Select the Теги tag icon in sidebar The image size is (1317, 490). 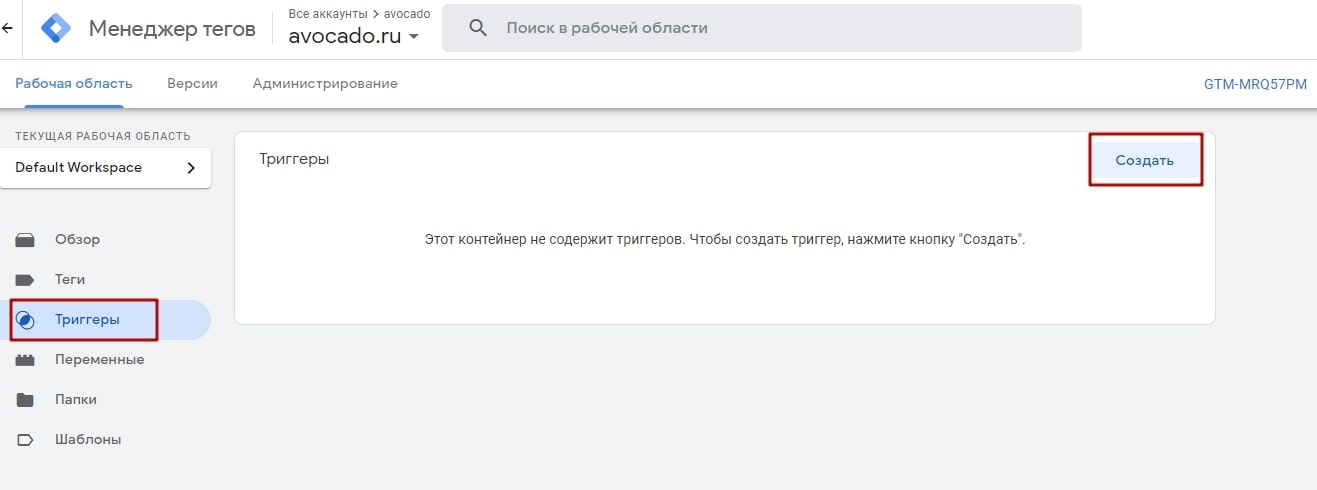point(26,280)
